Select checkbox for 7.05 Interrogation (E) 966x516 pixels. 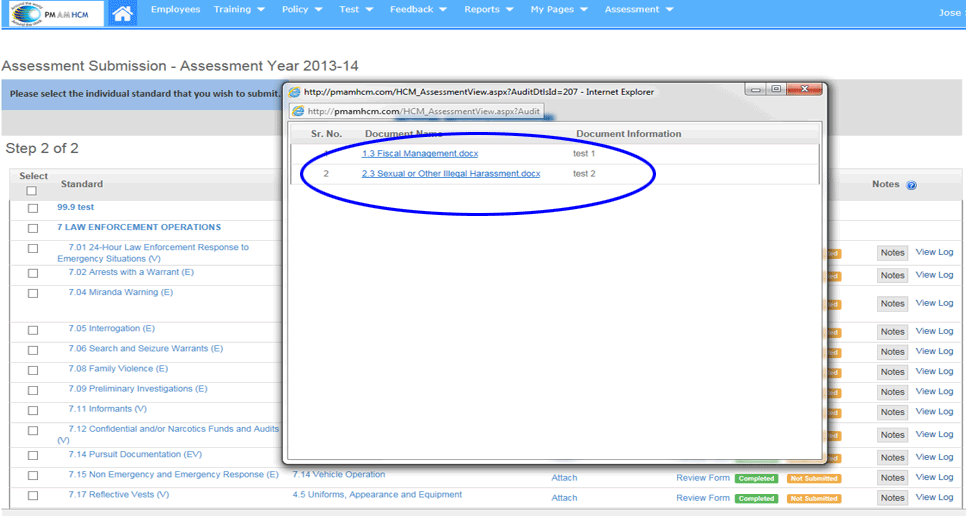click(33, 330)
